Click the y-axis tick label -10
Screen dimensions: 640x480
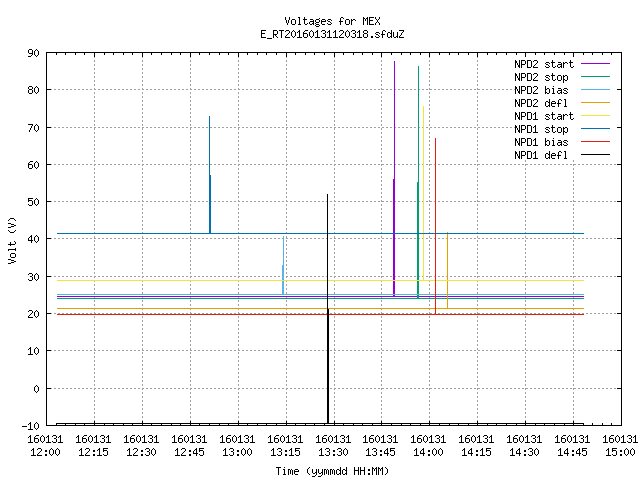[31, 426]
